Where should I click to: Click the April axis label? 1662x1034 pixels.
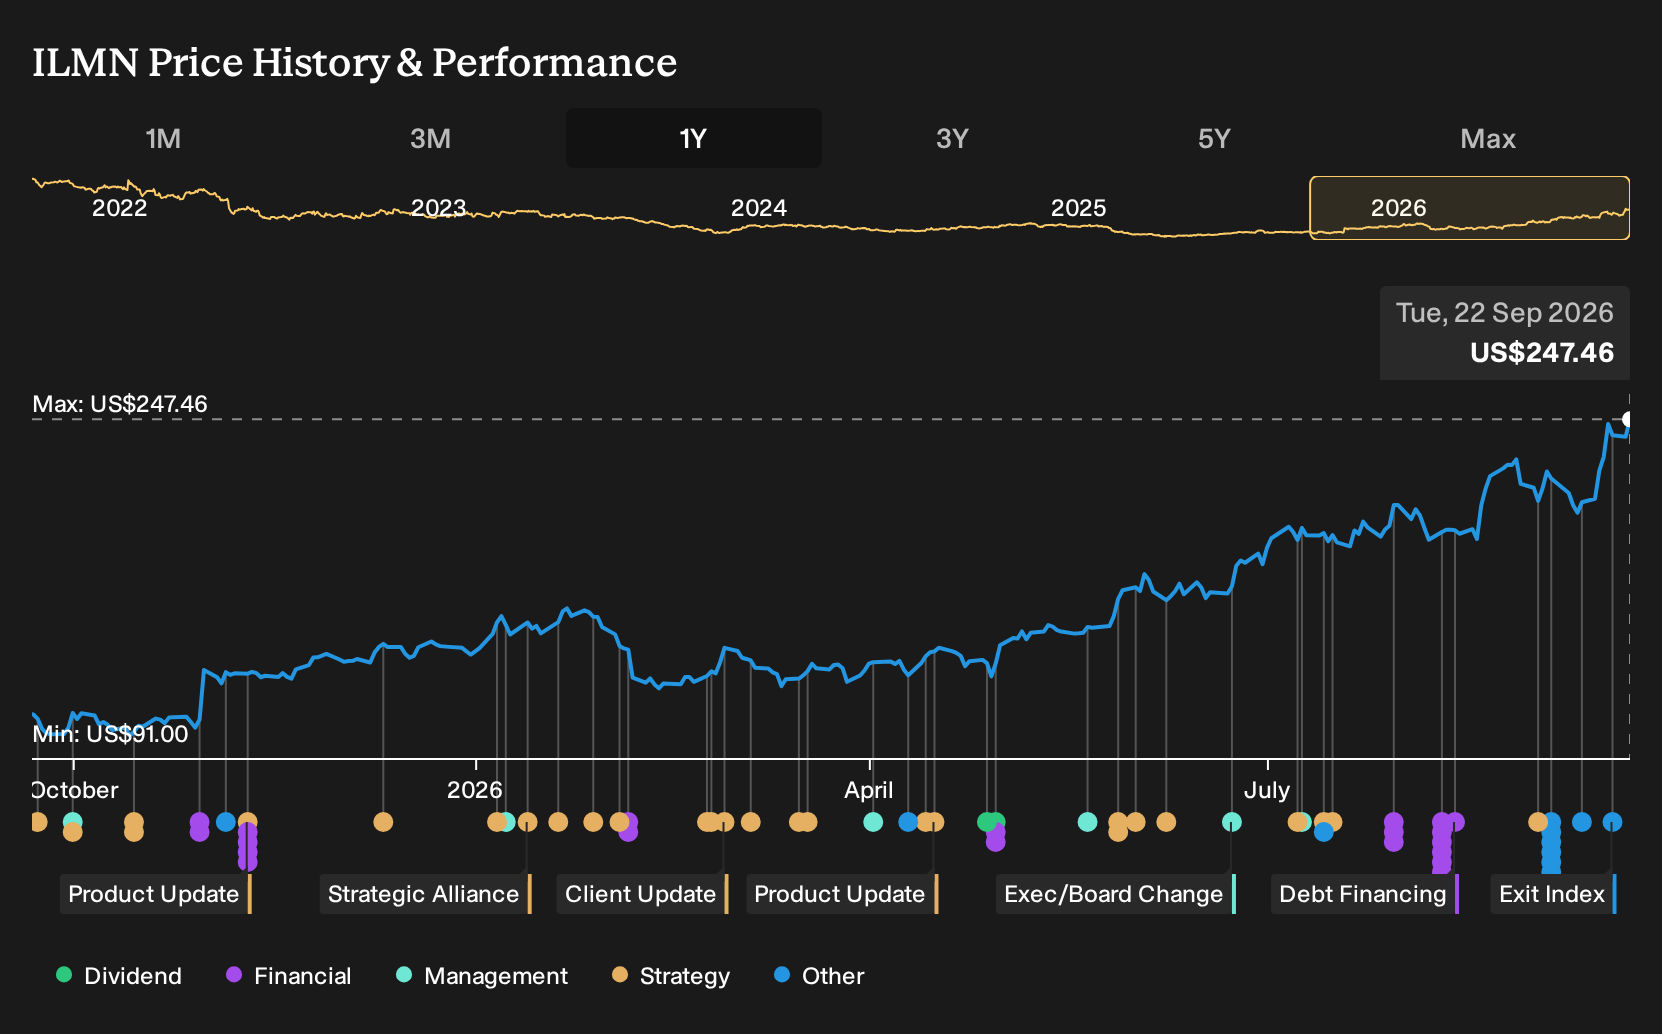869,790
